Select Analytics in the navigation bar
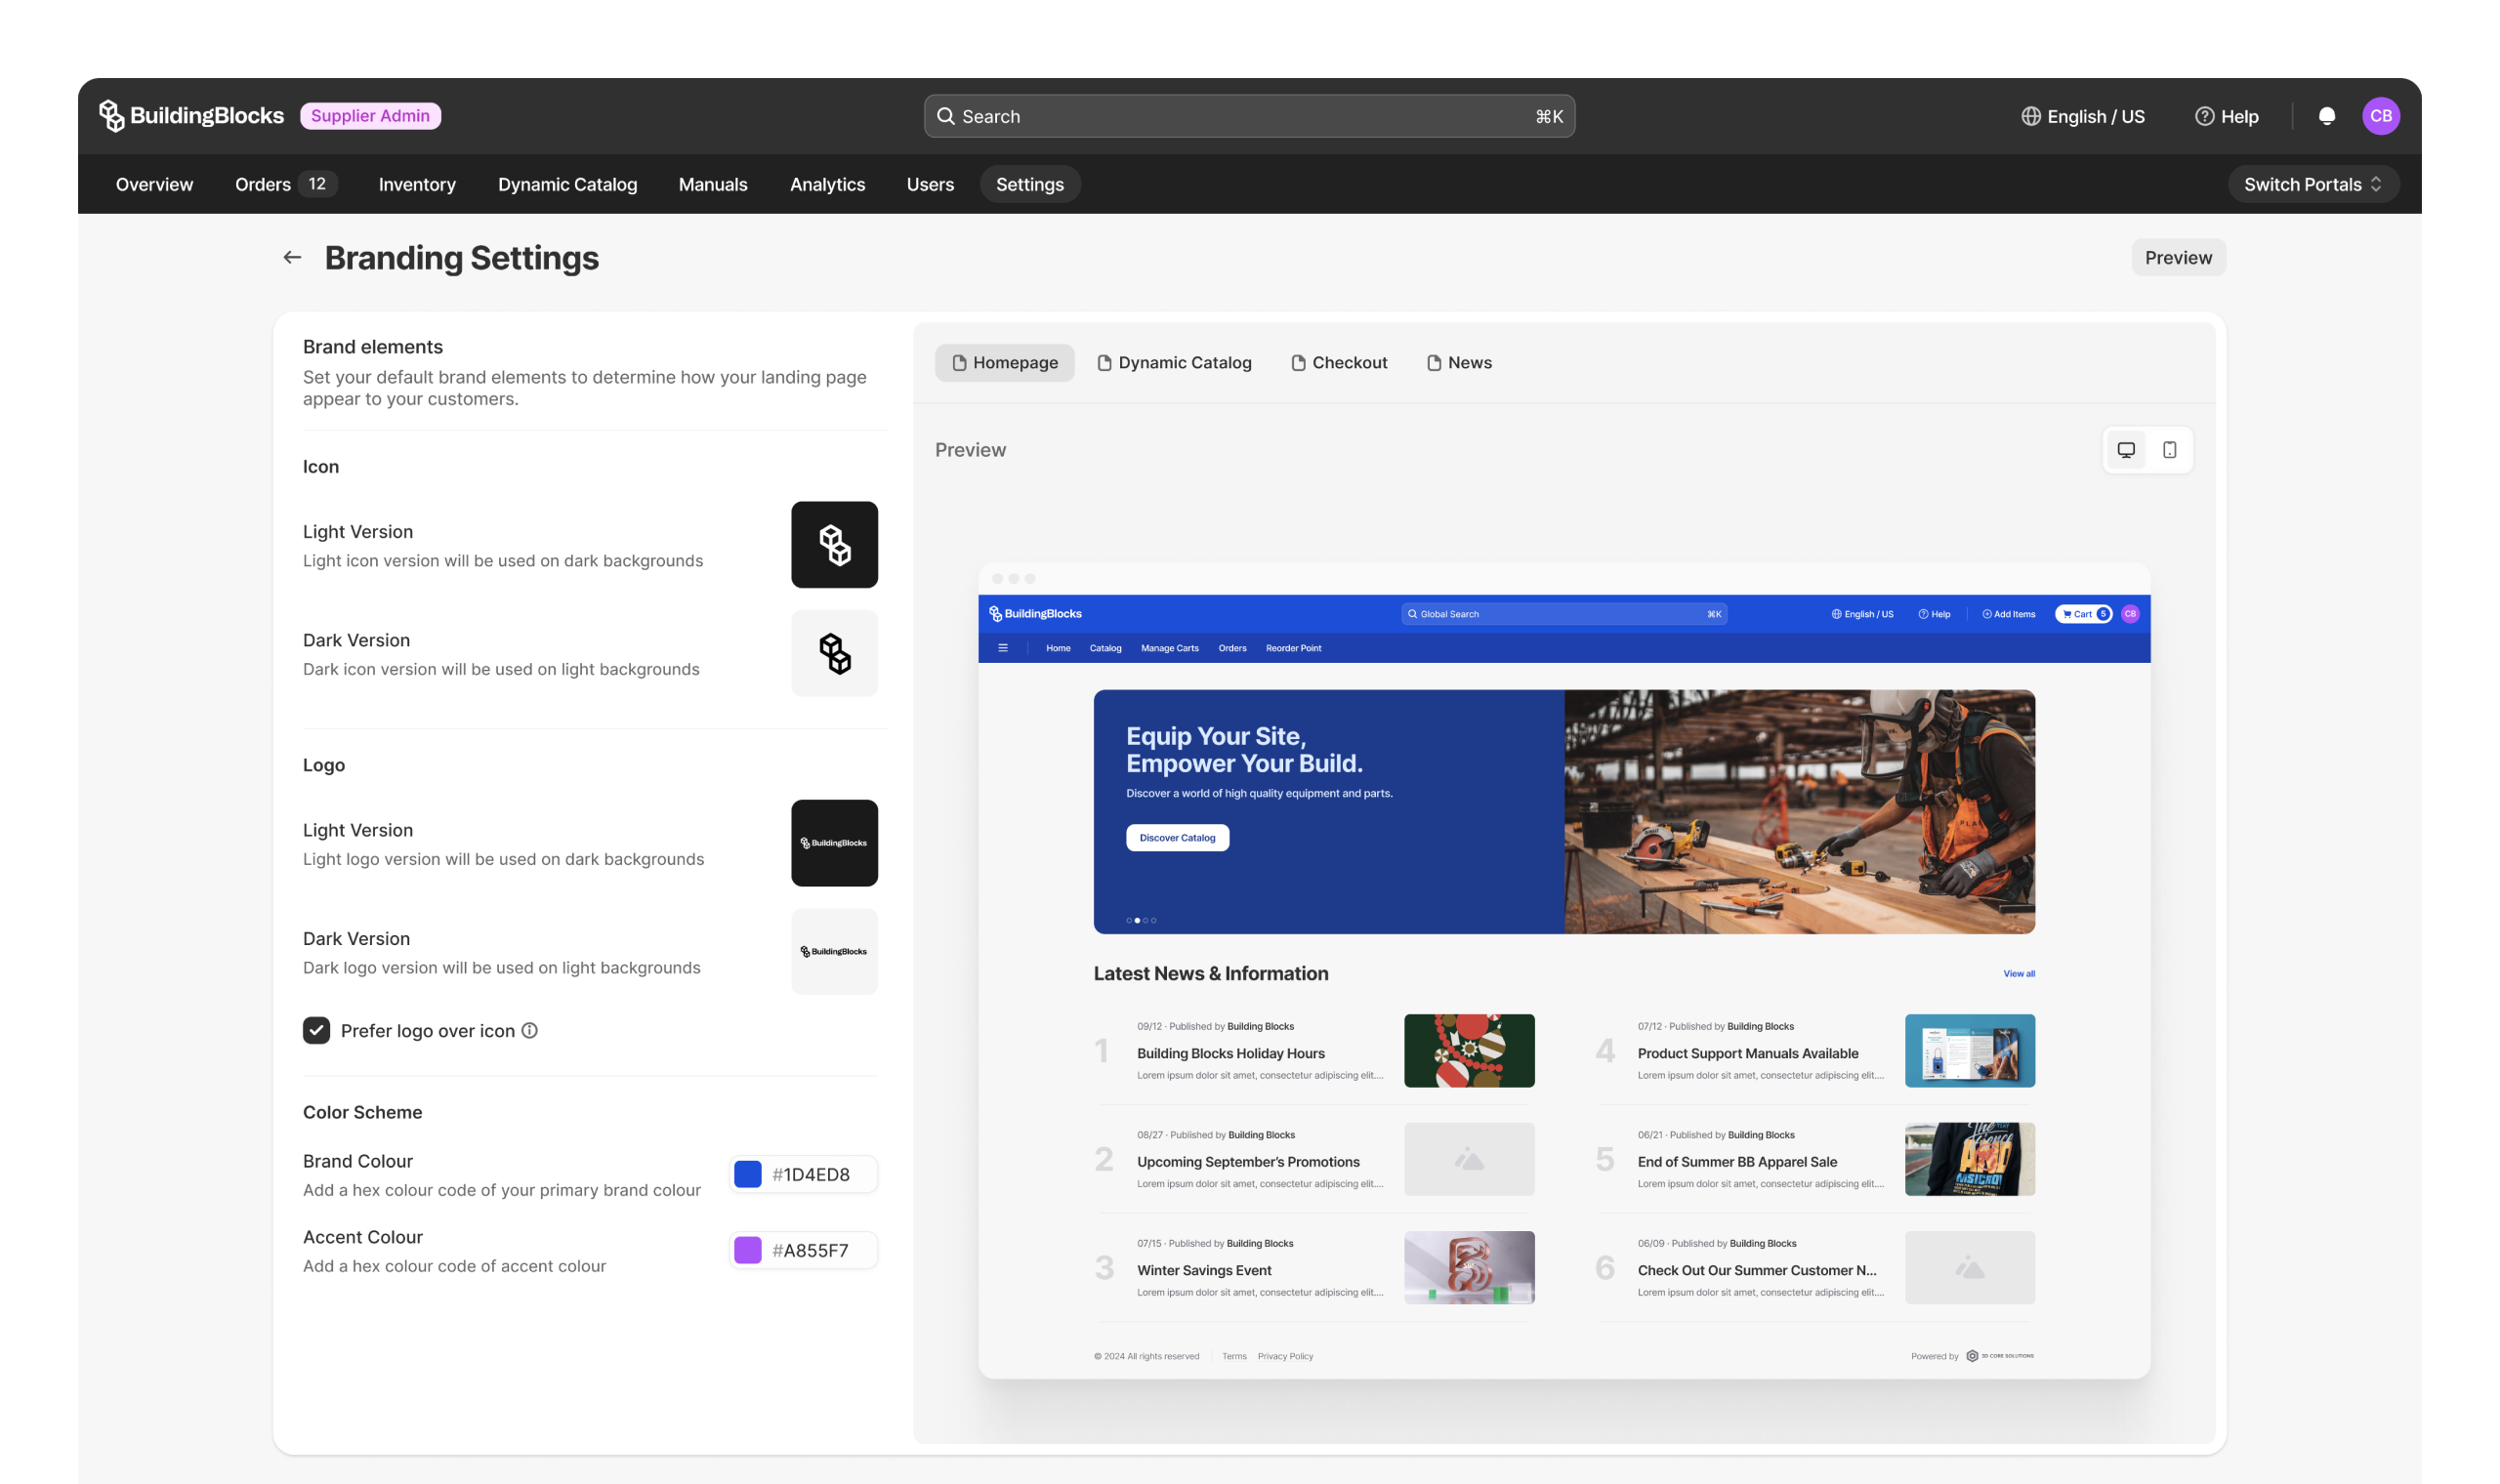2500x1484 pixels. 827,184
